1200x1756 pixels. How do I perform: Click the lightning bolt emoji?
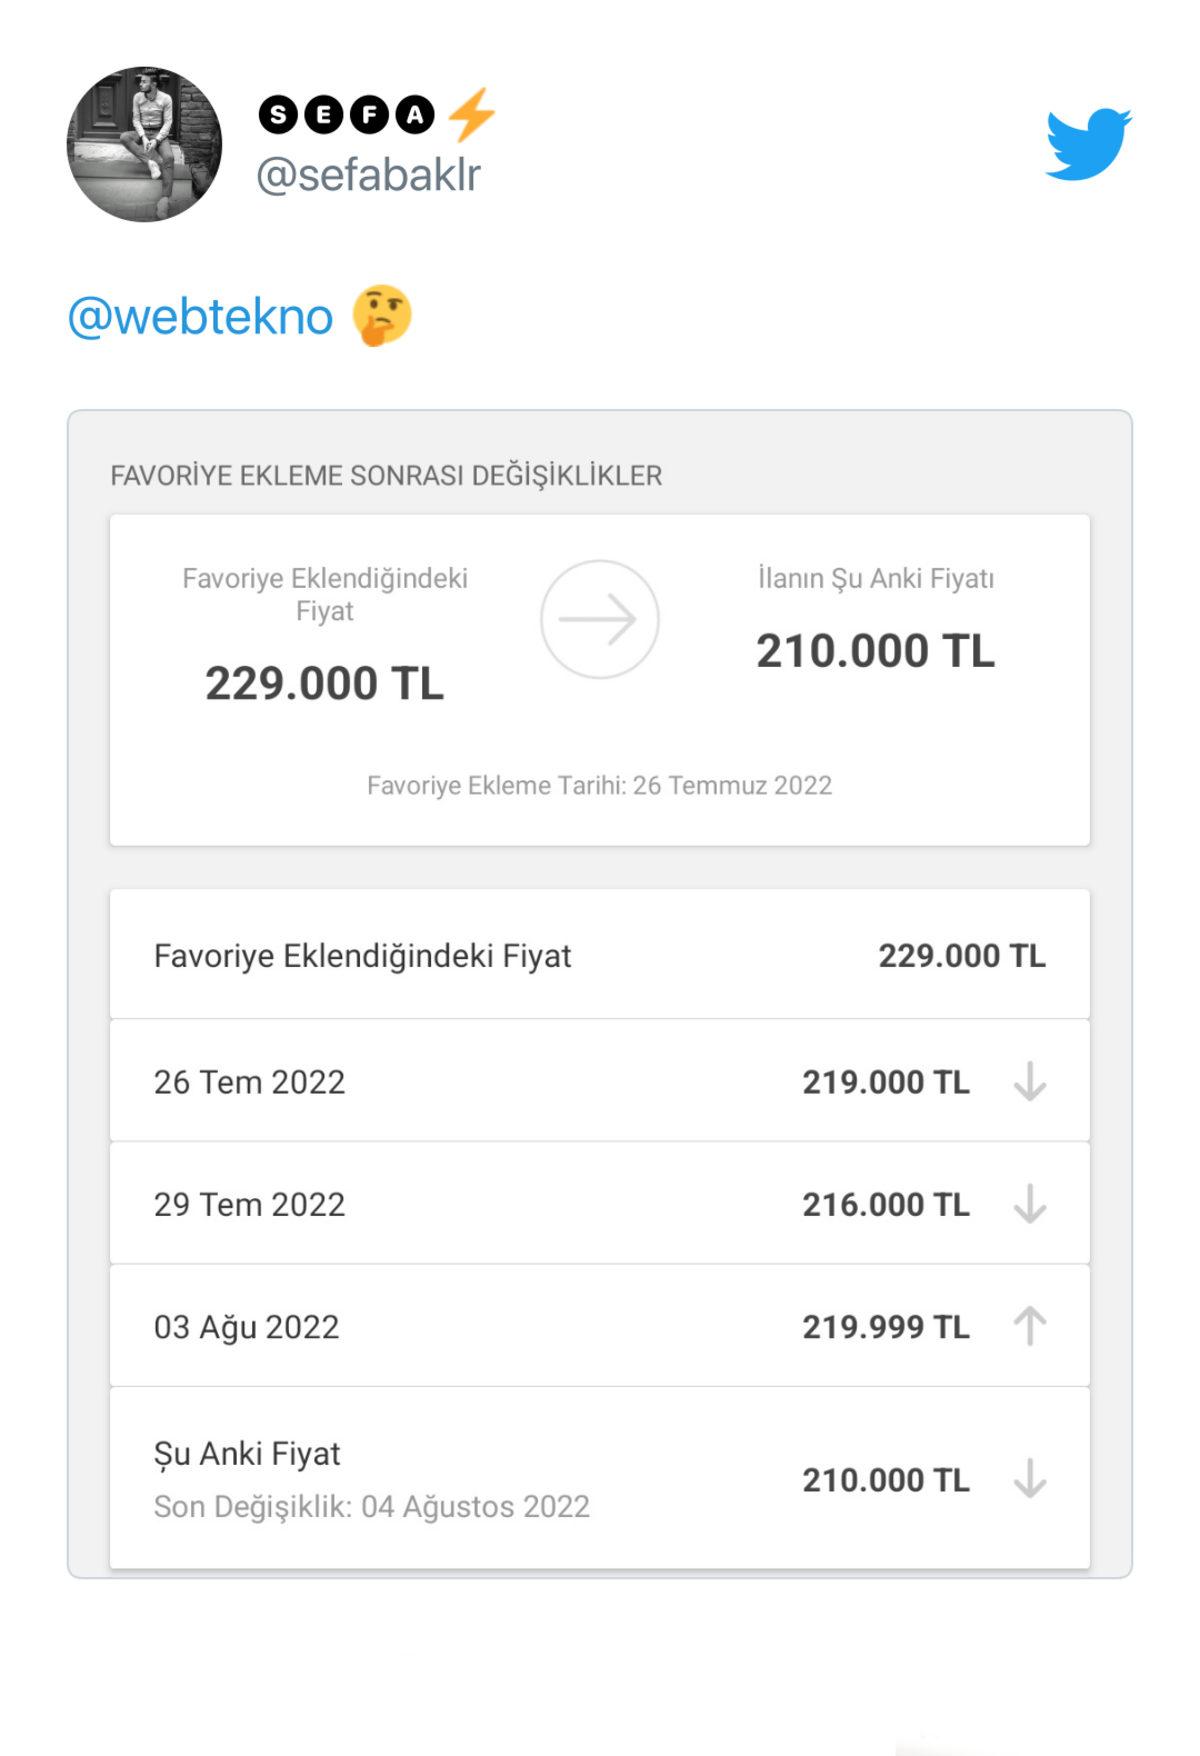[471, 114]
